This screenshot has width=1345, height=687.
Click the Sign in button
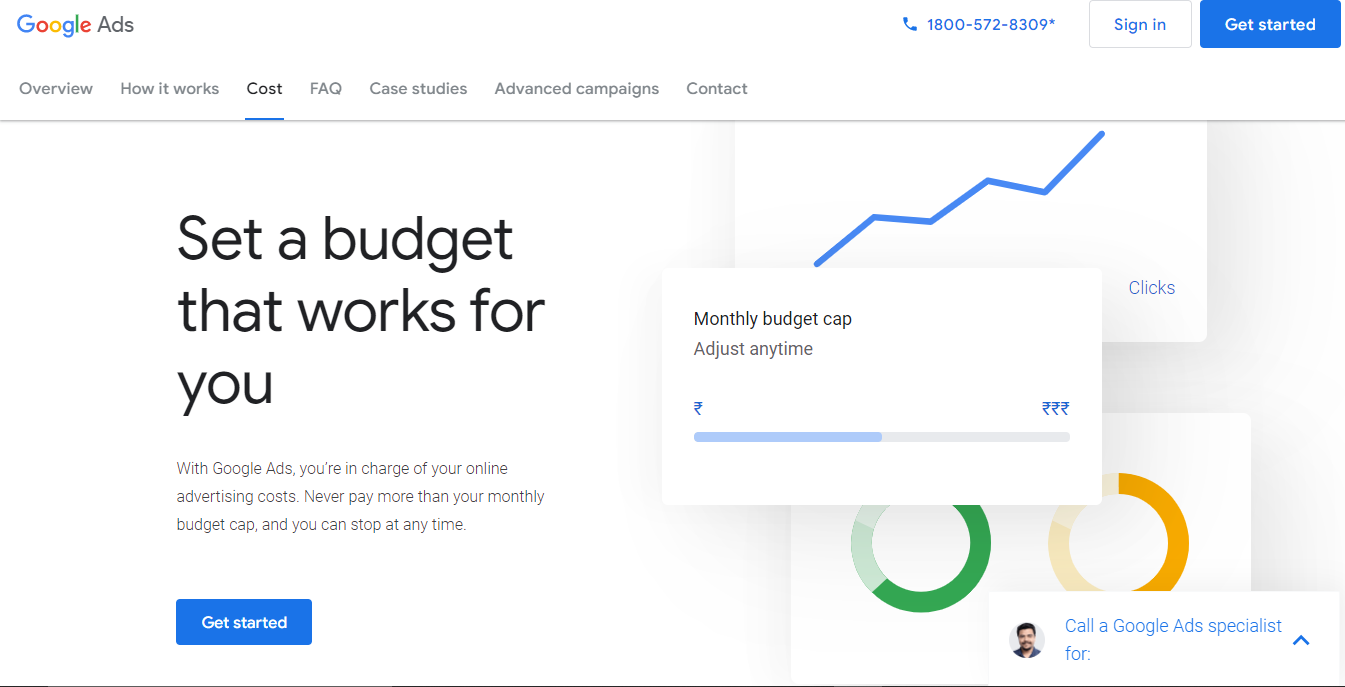tap(1140, 24)
